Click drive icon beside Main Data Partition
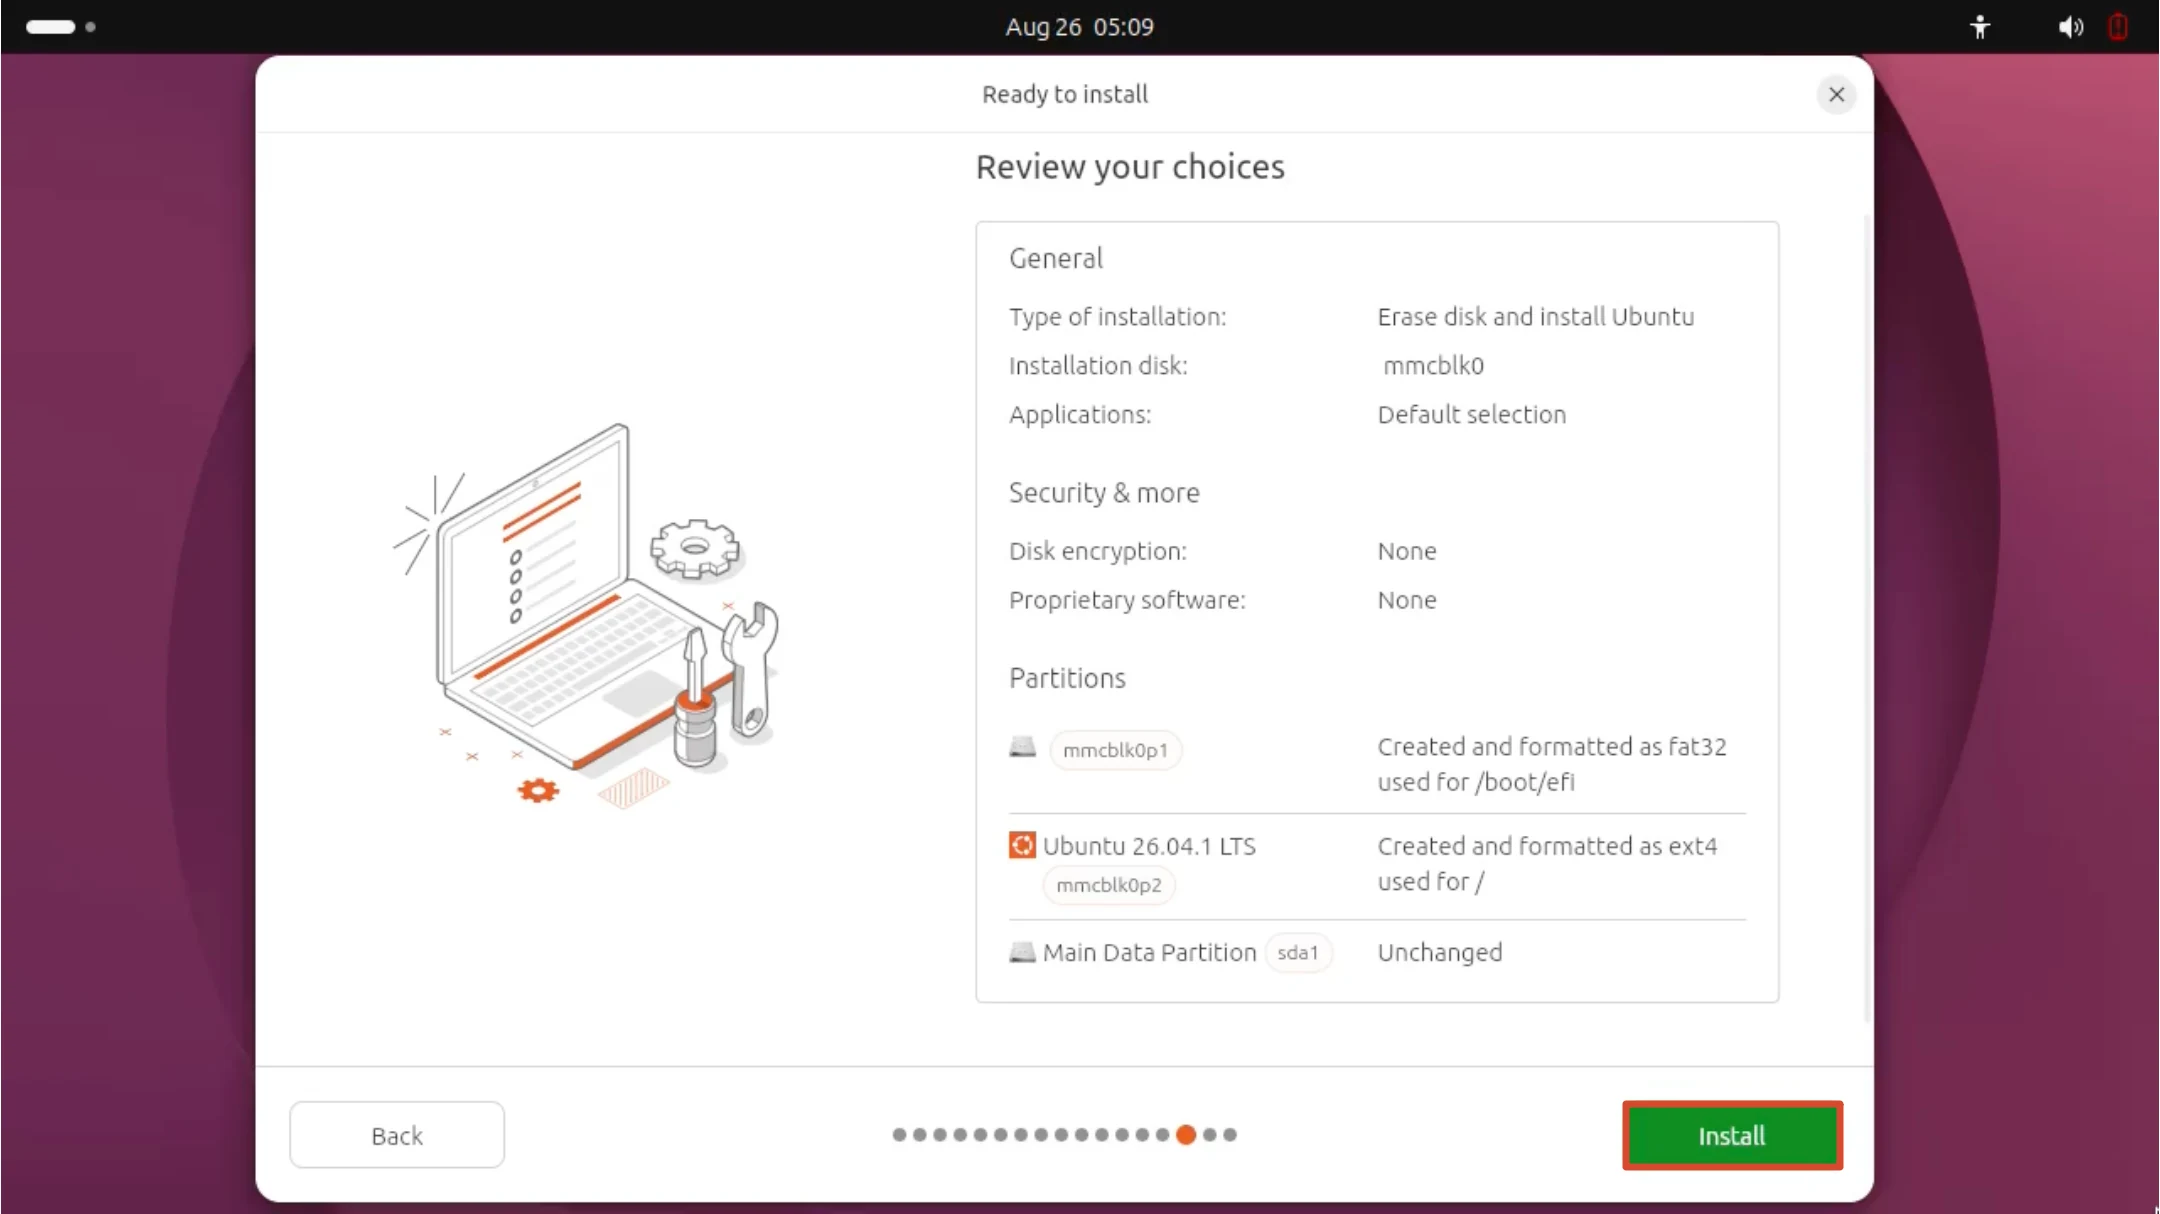Image resolution: width=2160 pixels, height=1214 pixels. (x=1022, y=952)
